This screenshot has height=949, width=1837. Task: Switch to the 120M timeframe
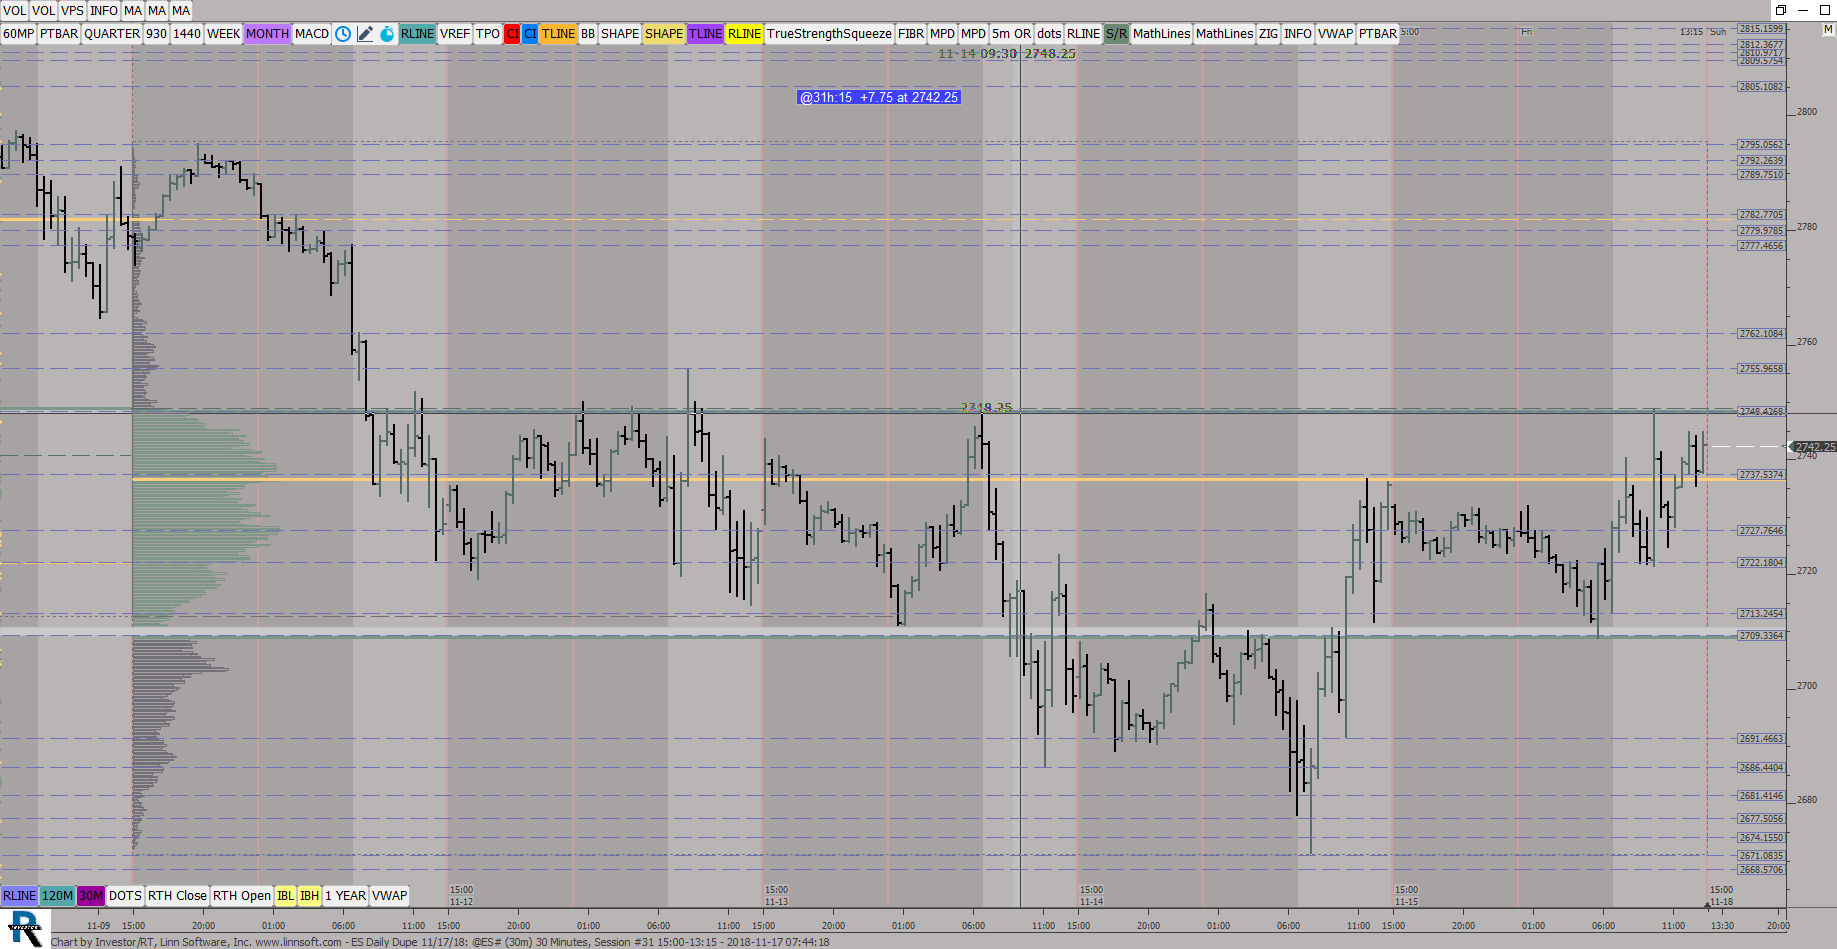(57, 896)
